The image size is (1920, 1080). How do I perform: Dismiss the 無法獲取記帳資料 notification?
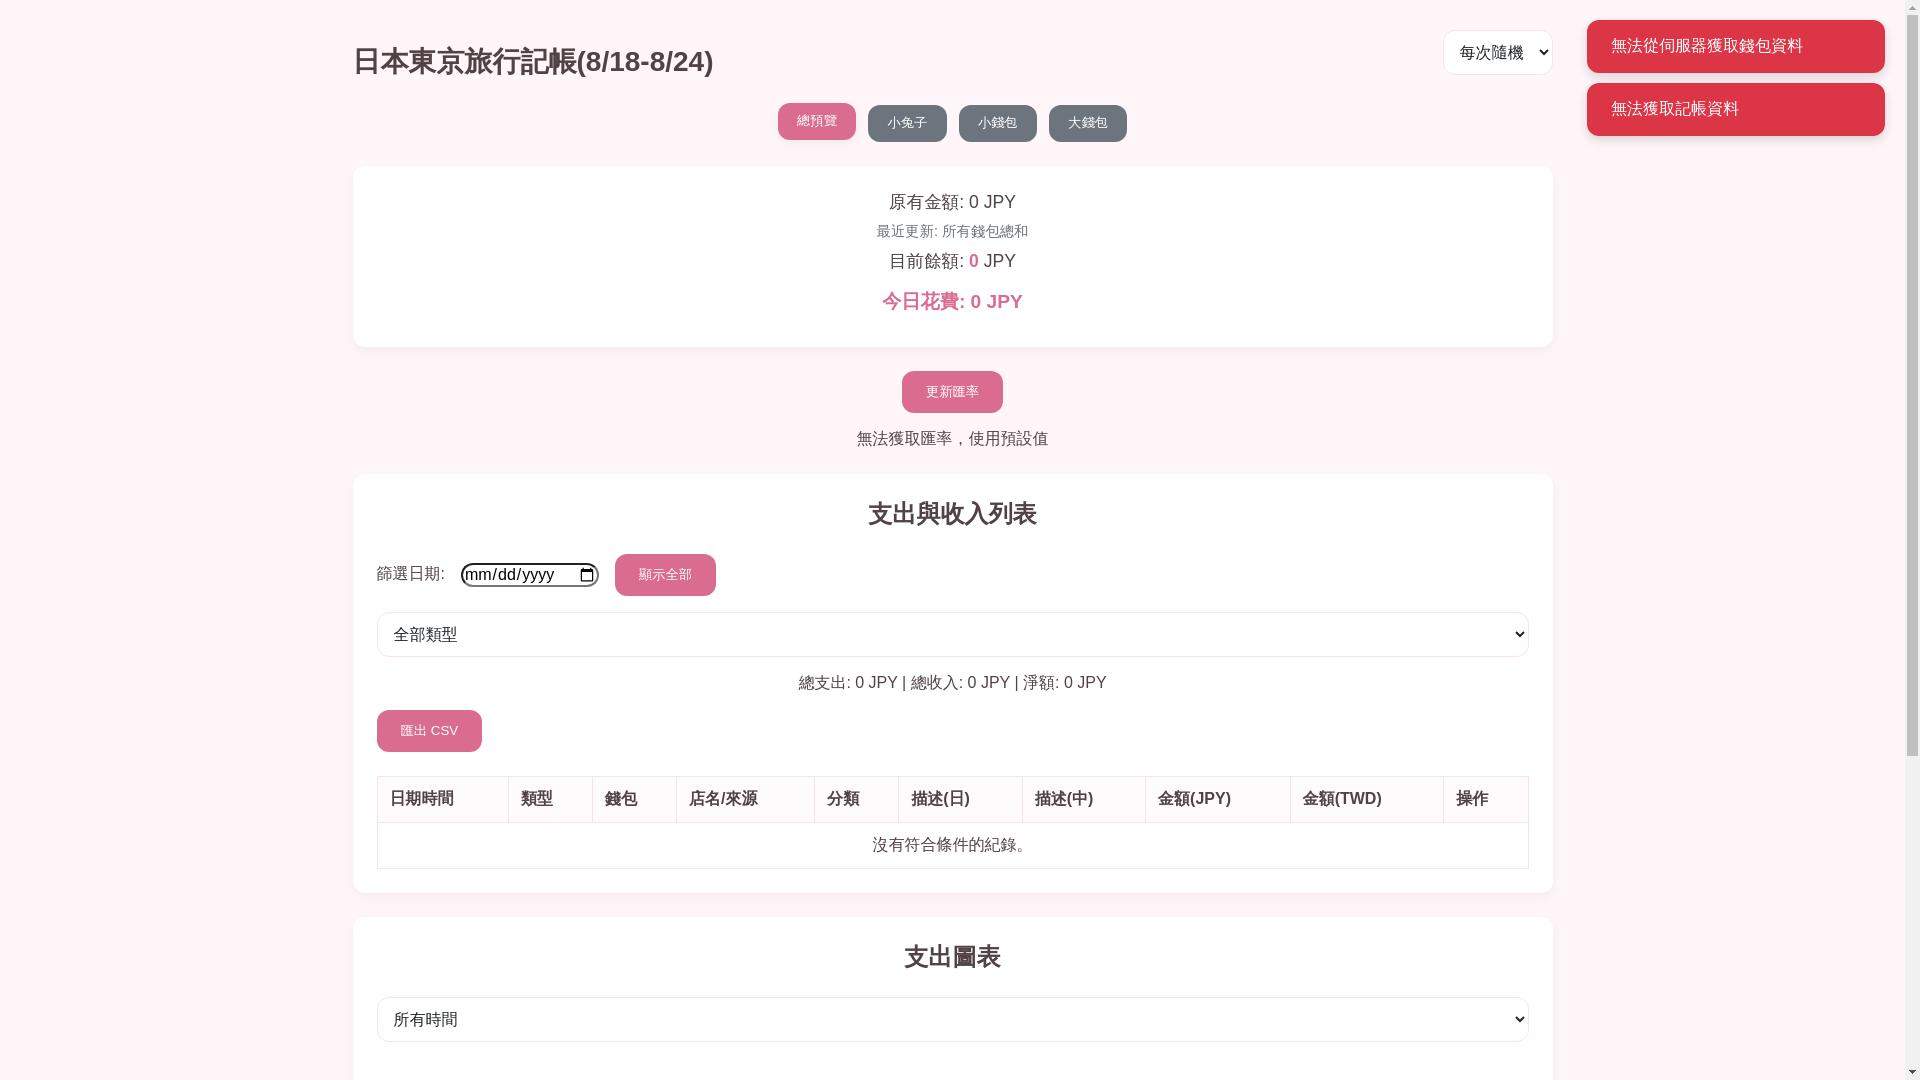click(1735, 109)
